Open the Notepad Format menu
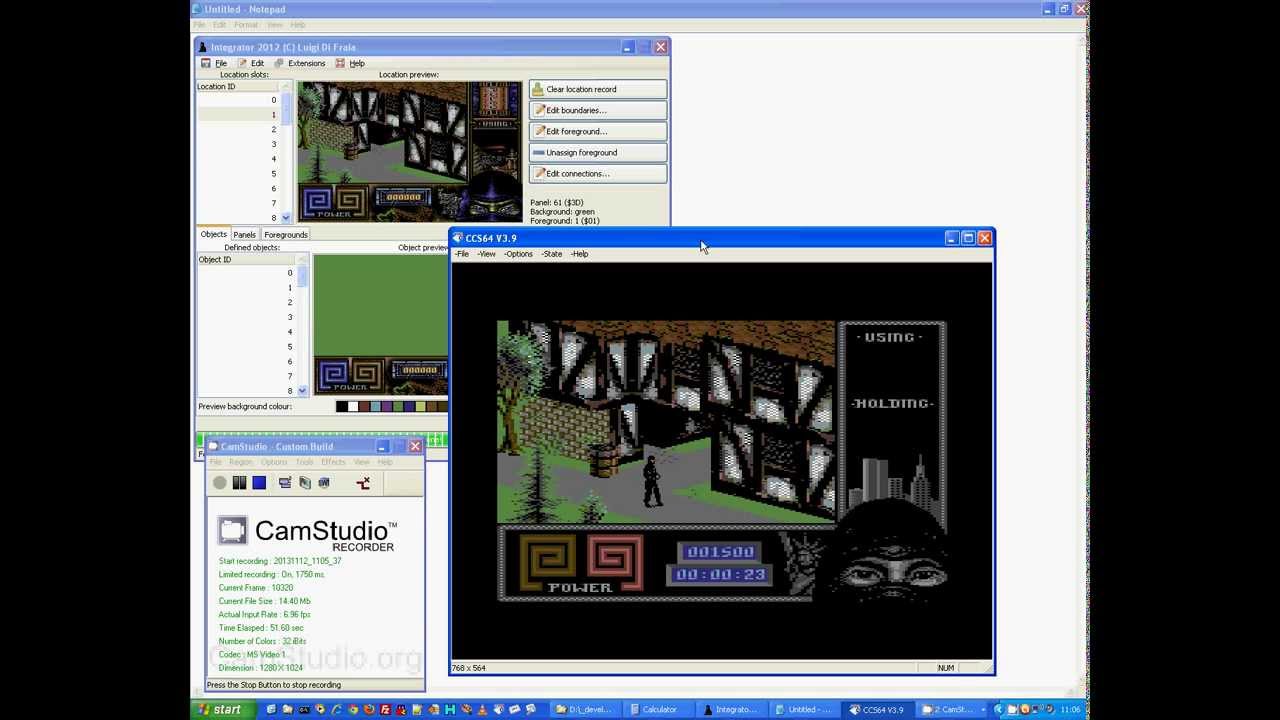The height and width of the screenshot is (720, 1280). click(246, 25)
